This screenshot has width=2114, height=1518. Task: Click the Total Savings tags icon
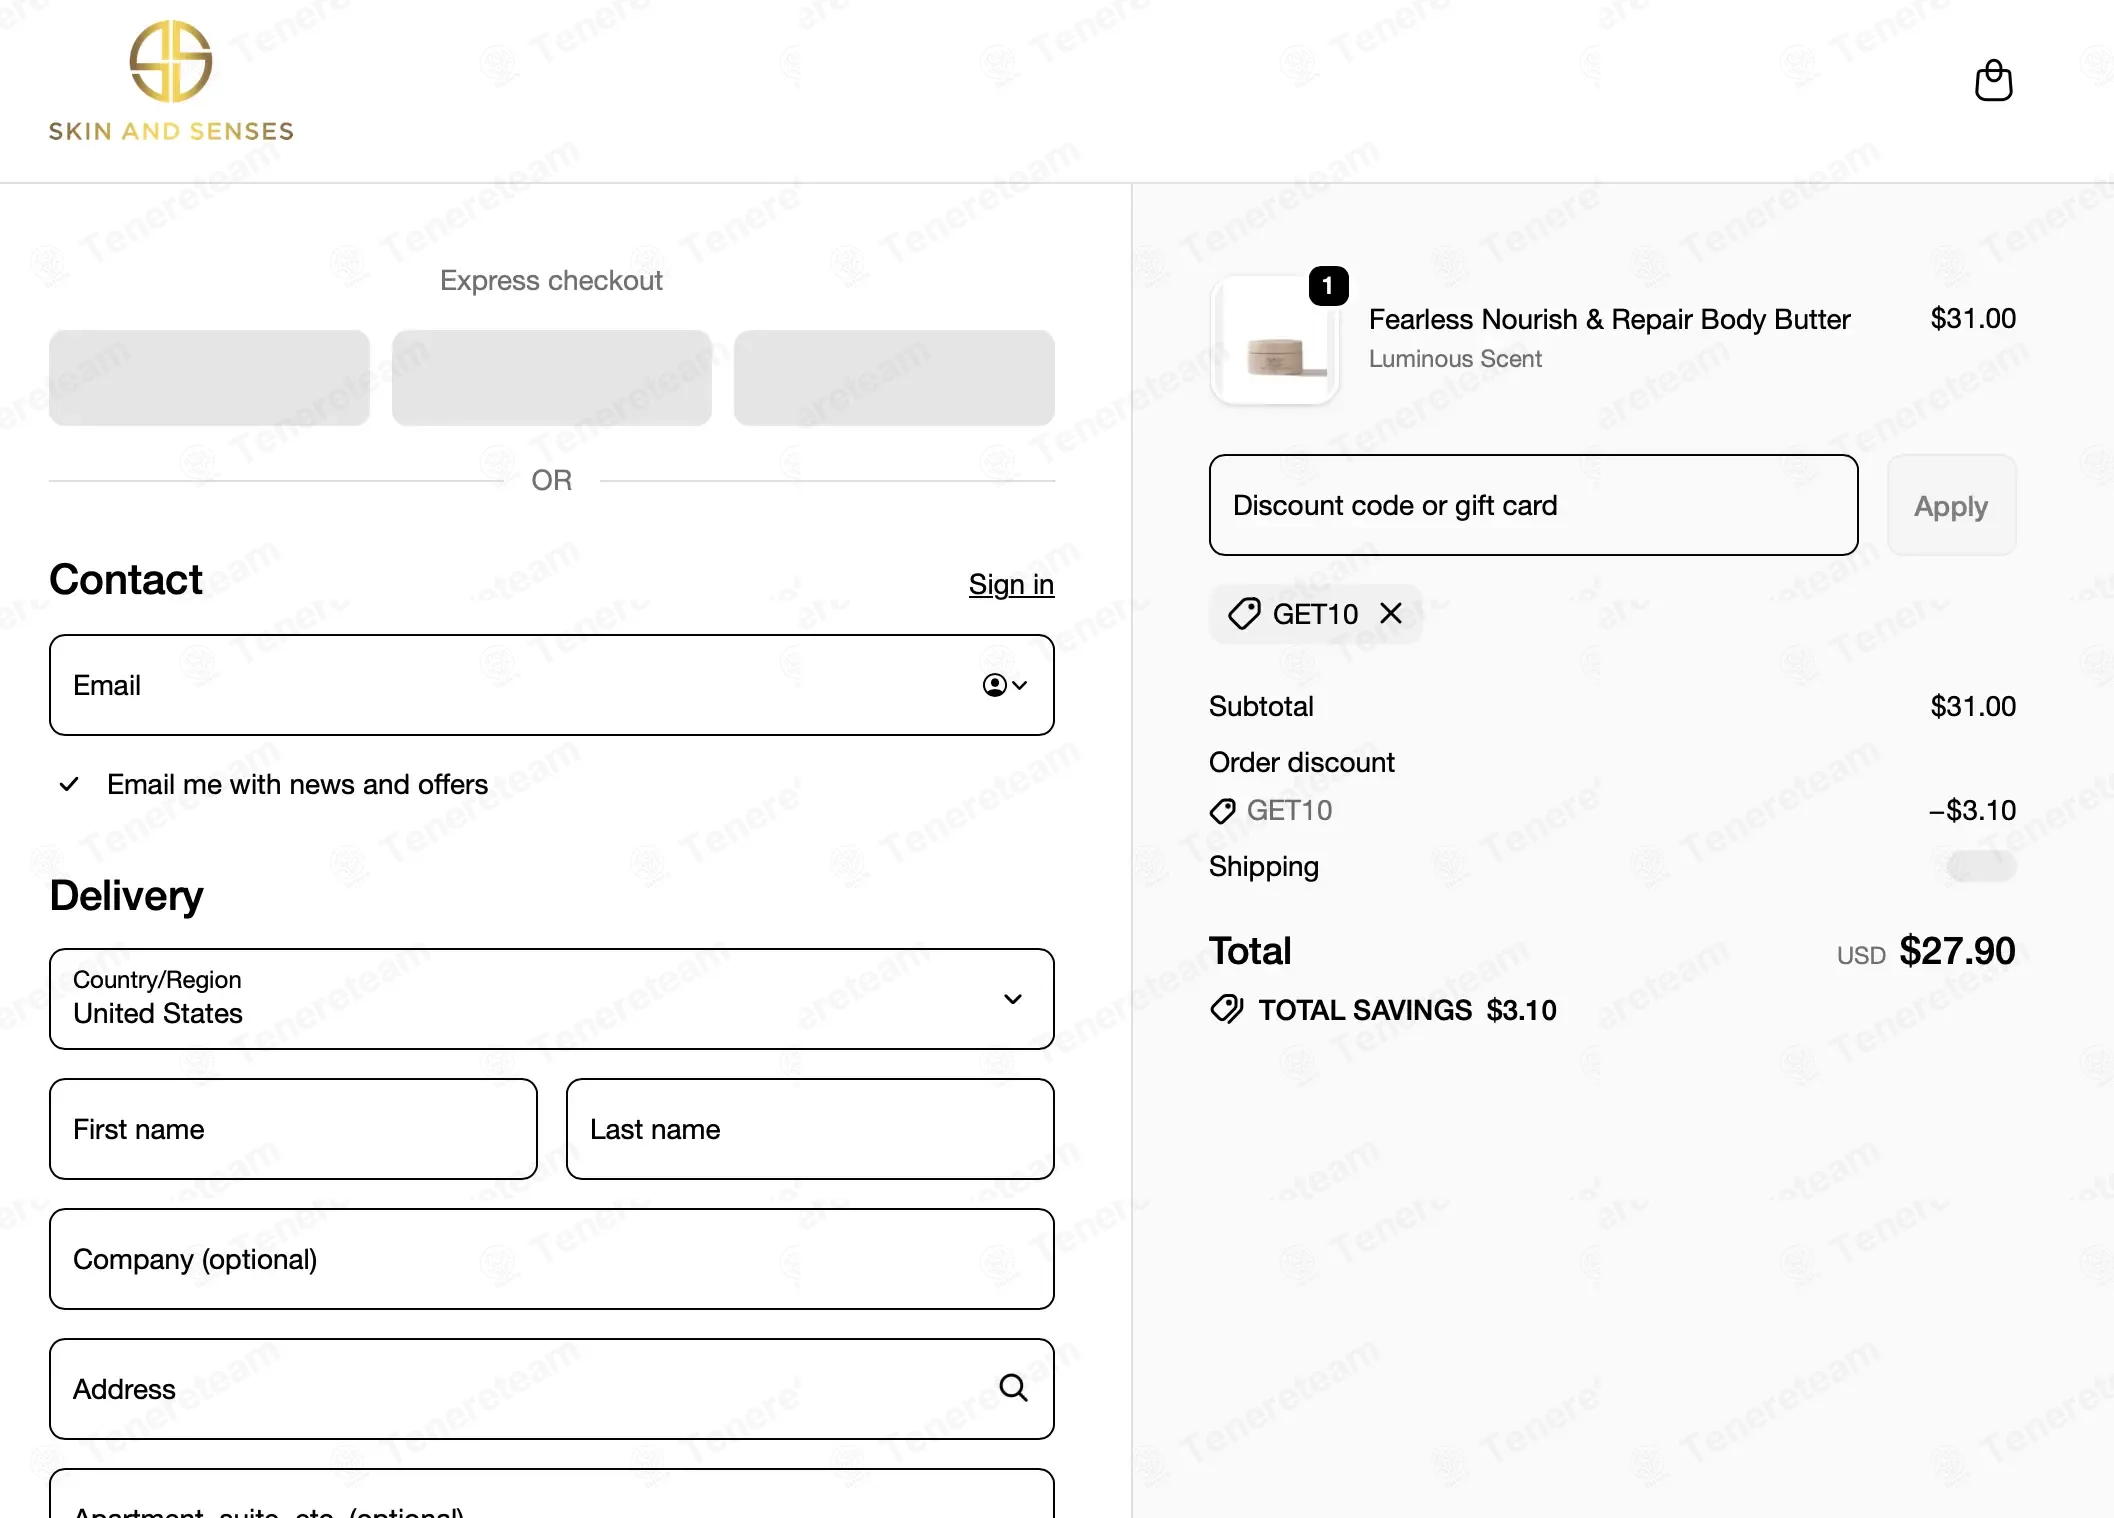coord(1226,1009)
